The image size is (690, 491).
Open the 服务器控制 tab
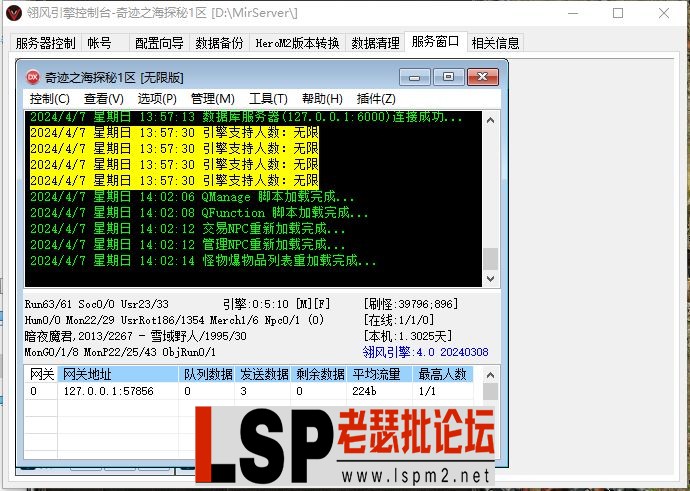[45, 43]
